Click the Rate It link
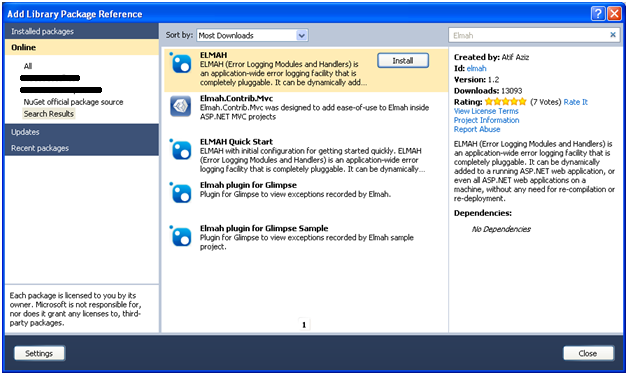Screen dimensions: 628x375 [576, 102]
